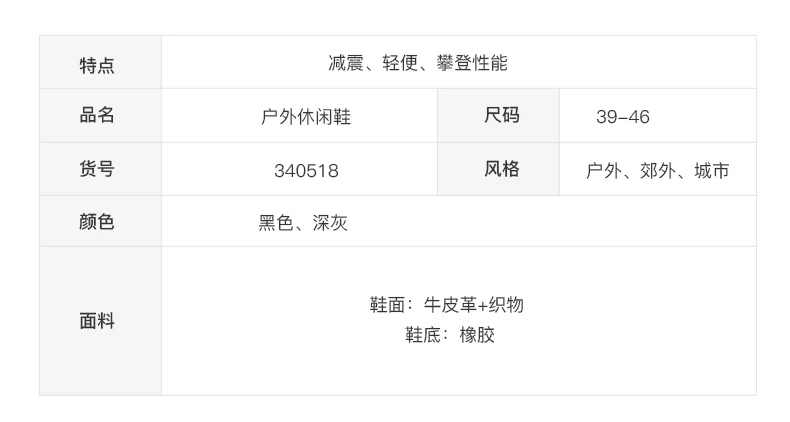Select the 黑色 color text
The height and width of the screenshot is (422, 790).
click(276, 223)
